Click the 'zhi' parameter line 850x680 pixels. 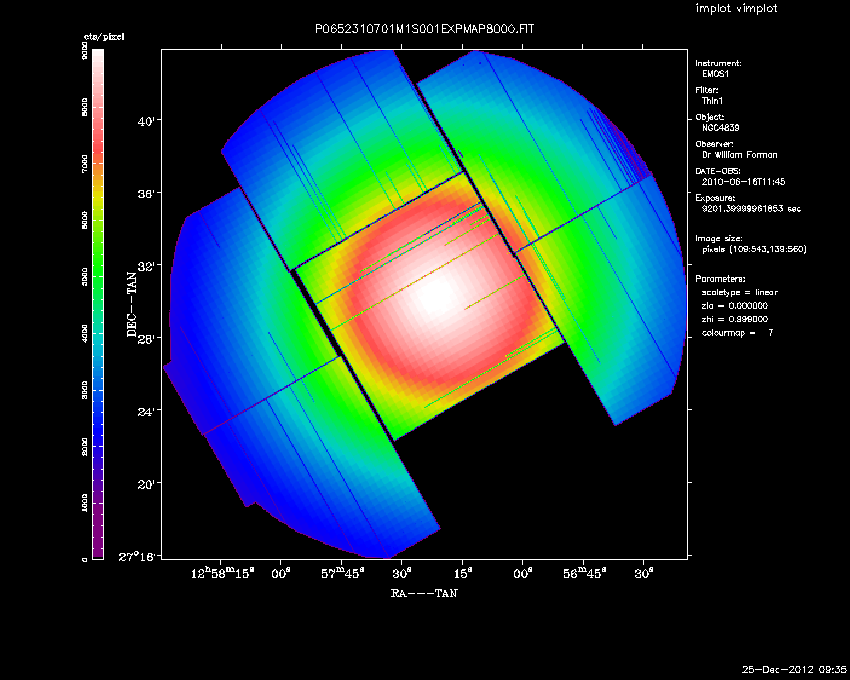[735, 319]
